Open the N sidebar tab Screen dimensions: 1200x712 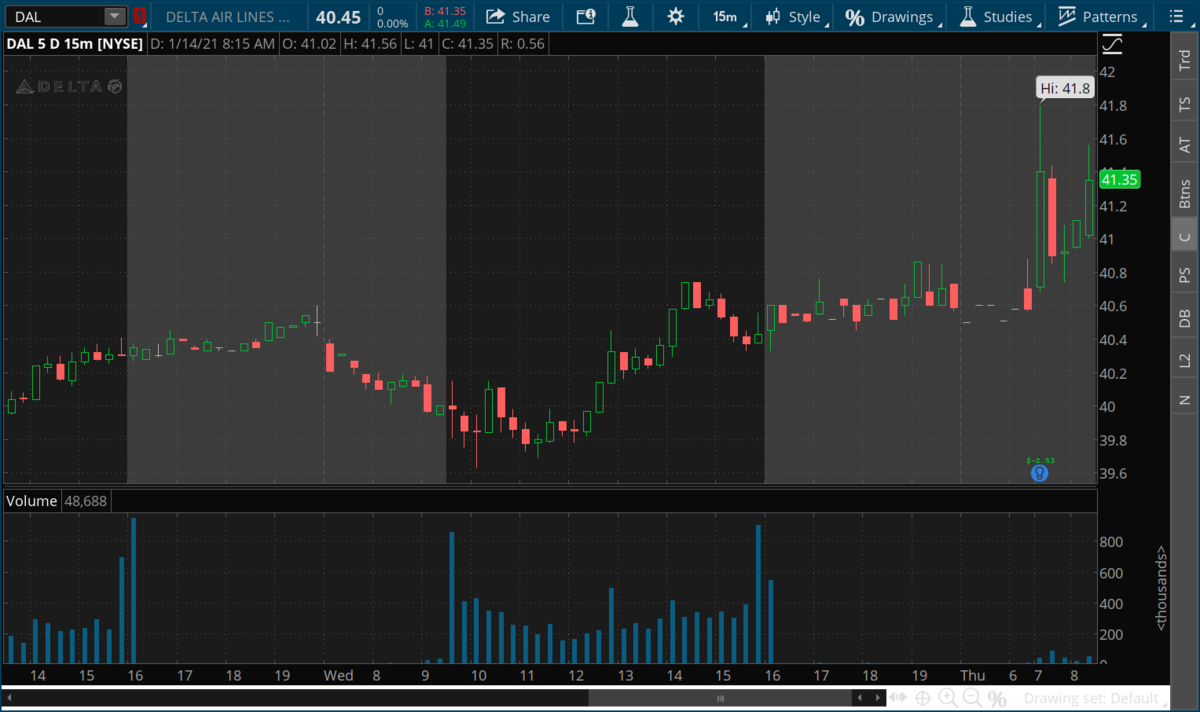click(1184, 400)
